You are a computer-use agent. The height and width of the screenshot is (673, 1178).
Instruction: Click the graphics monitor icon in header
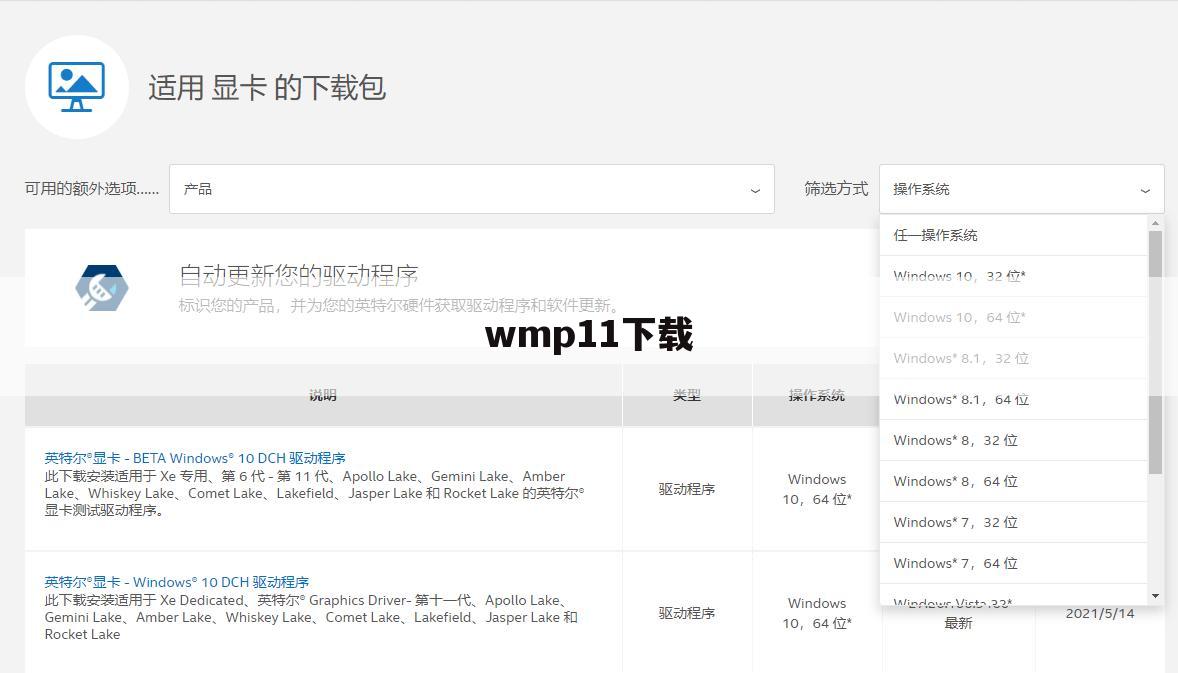pyautogui.click(x=77, y=87)
